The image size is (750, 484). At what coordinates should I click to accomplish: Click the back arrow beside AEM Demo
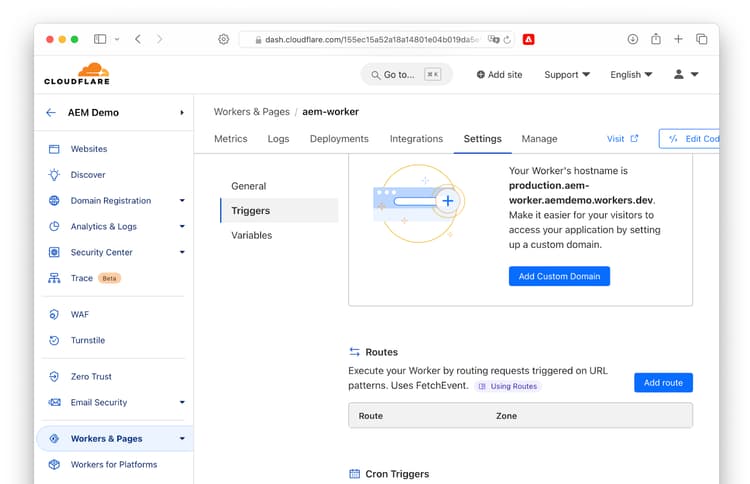click(x=51, y=113)
